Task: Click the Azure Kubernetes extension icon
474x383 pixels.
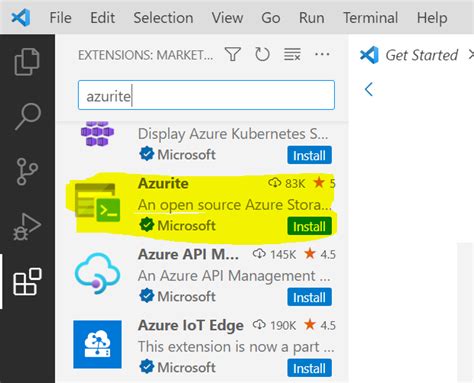Action: point(97,134)
